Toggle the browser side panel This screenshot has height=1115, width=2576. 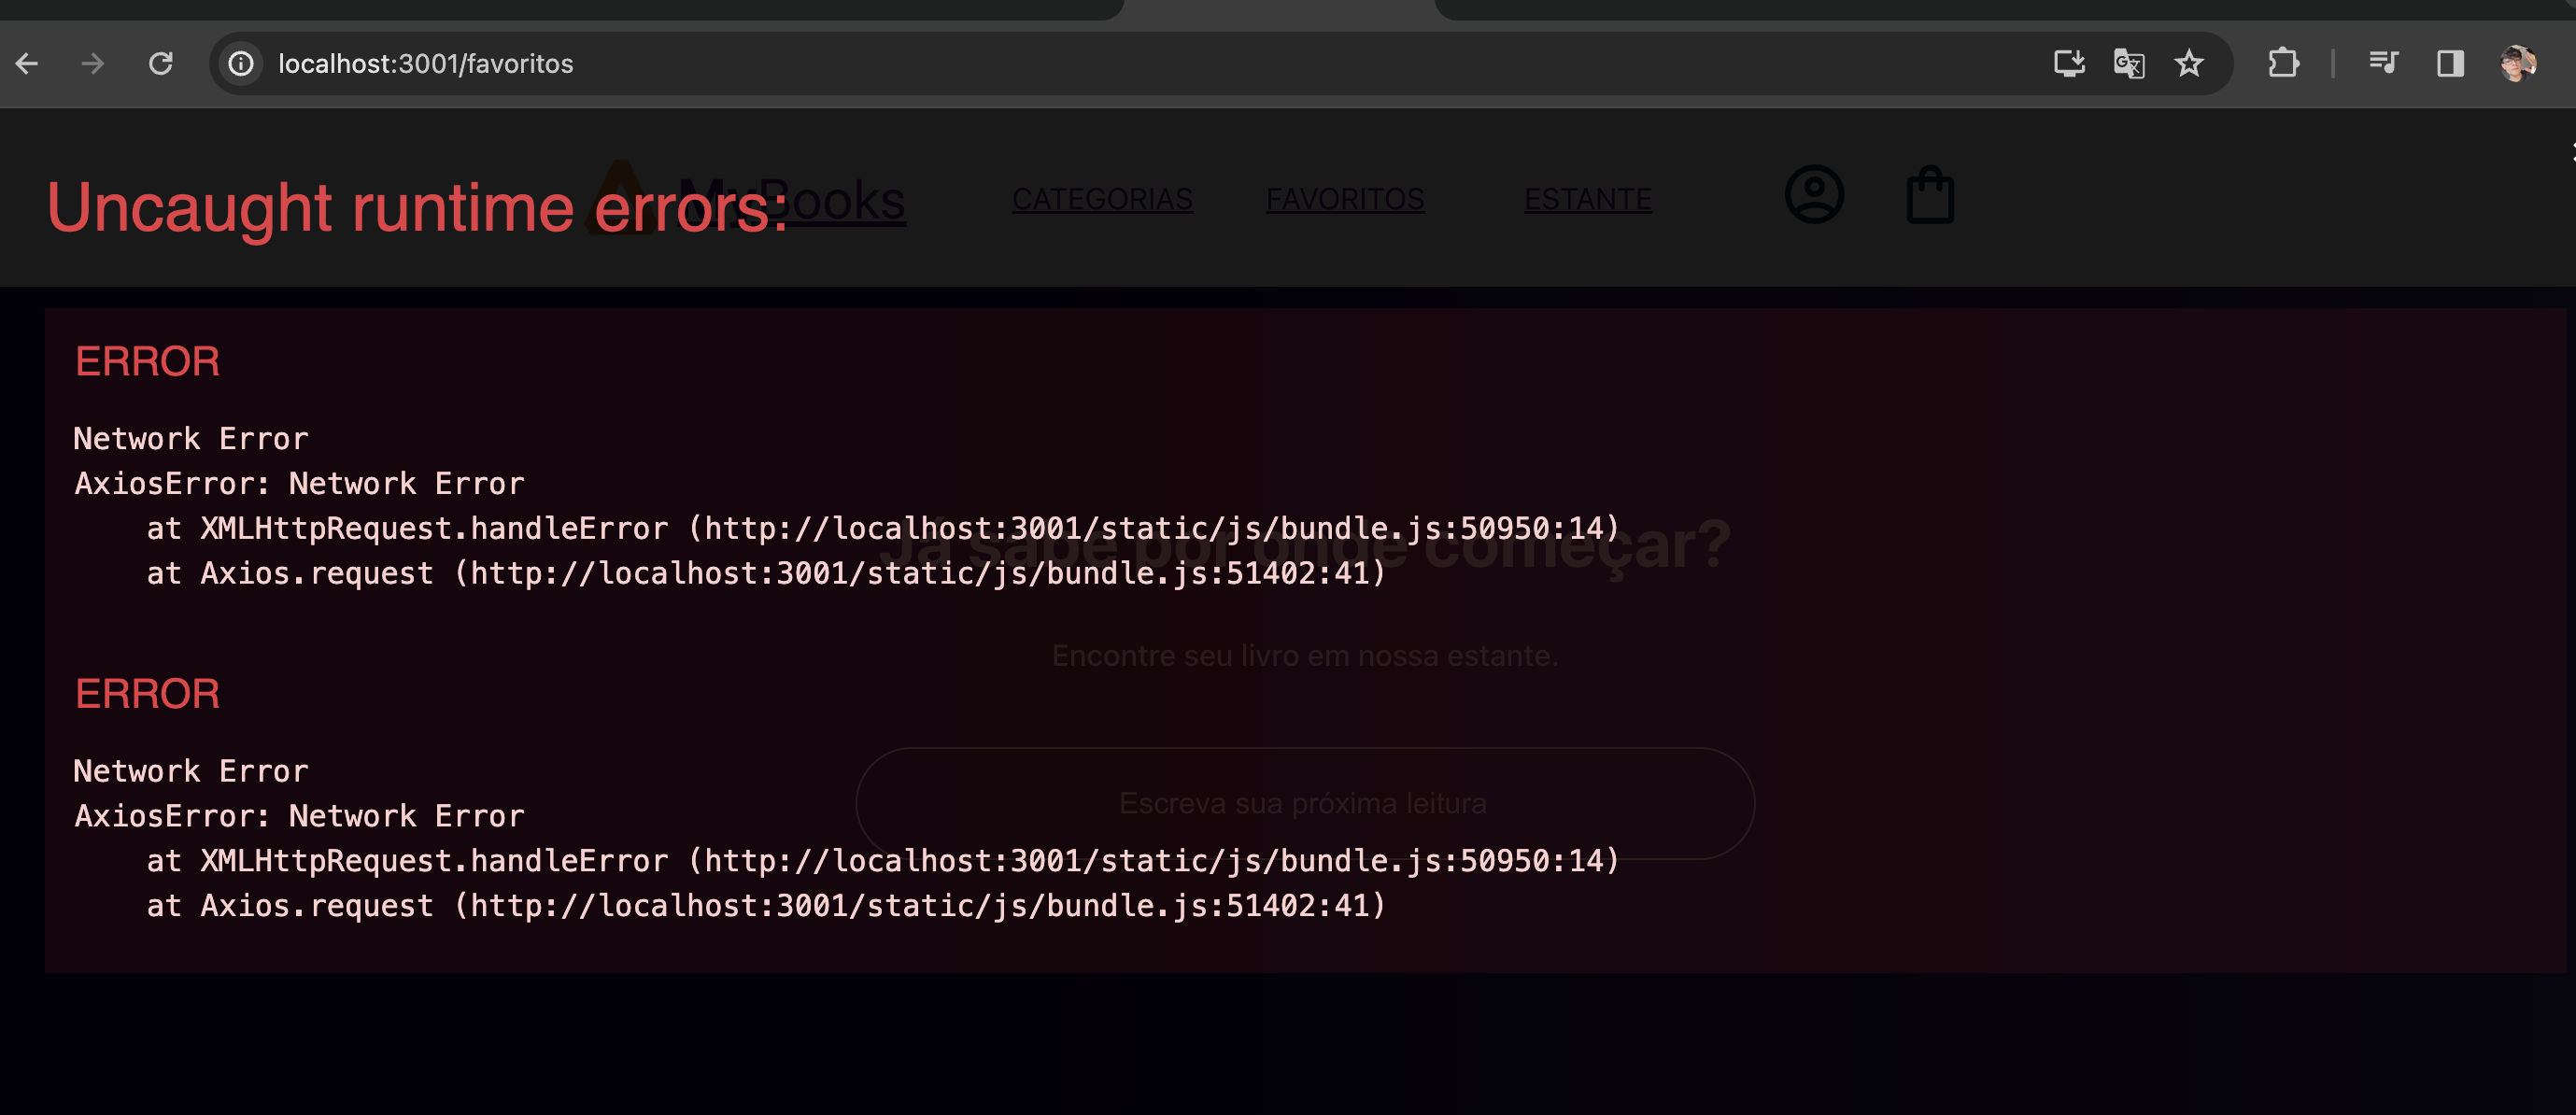coord(2450,64)
